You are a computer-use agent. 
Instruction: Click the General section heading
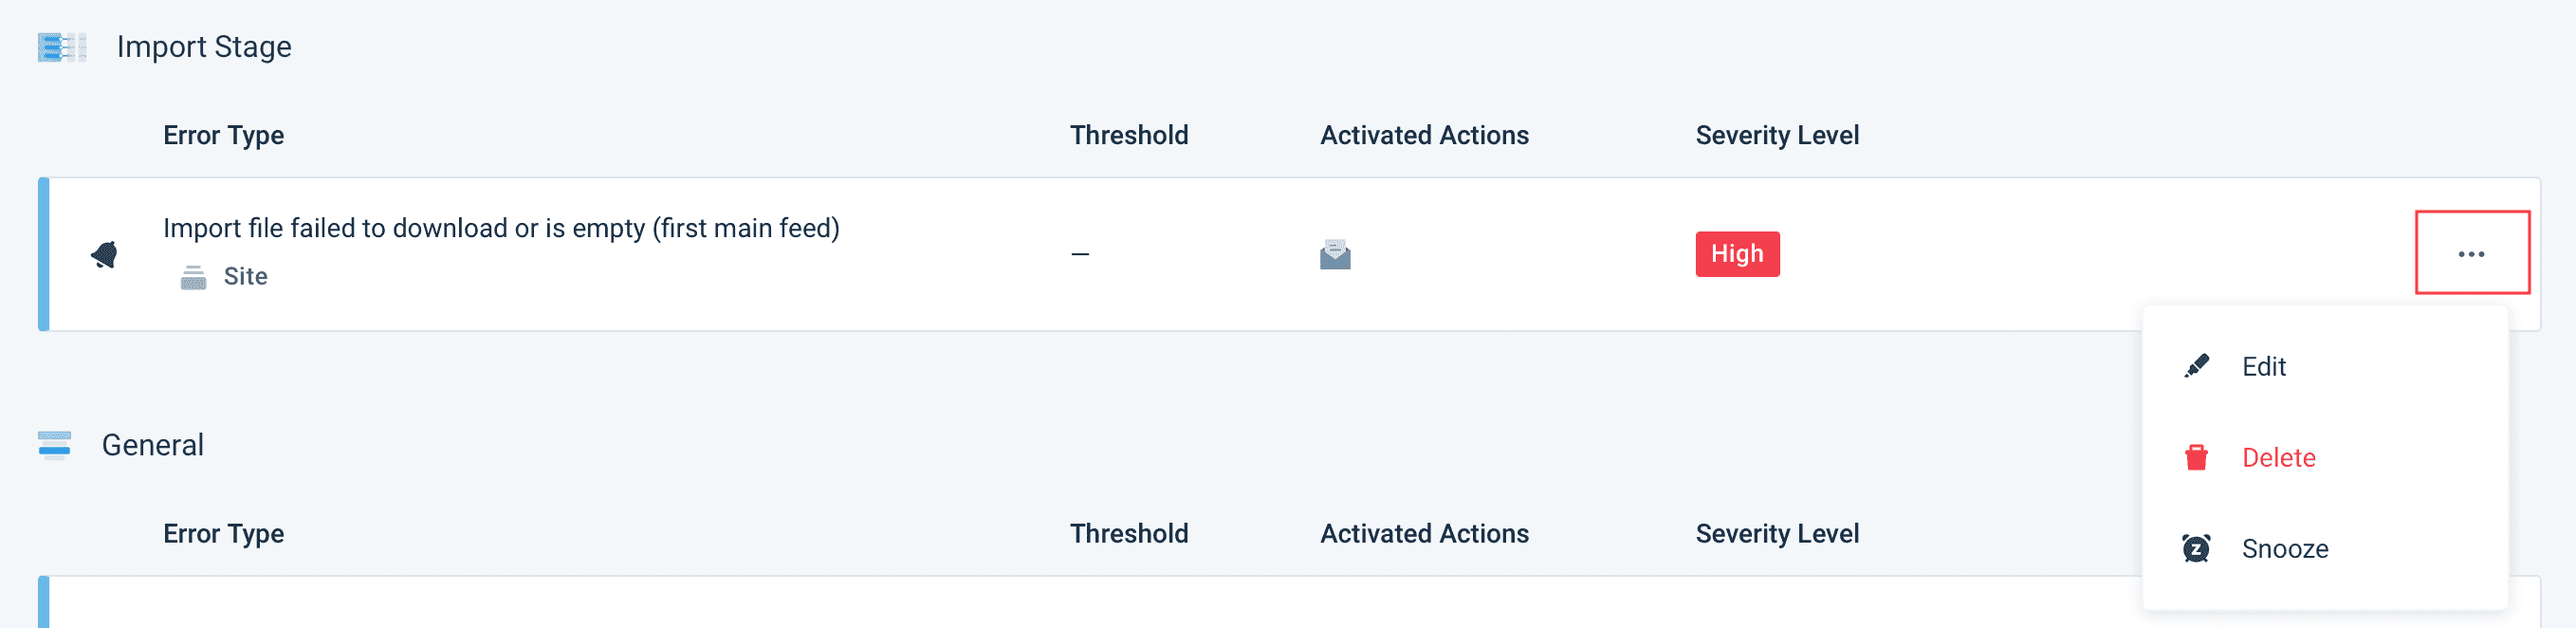point(153,445)
